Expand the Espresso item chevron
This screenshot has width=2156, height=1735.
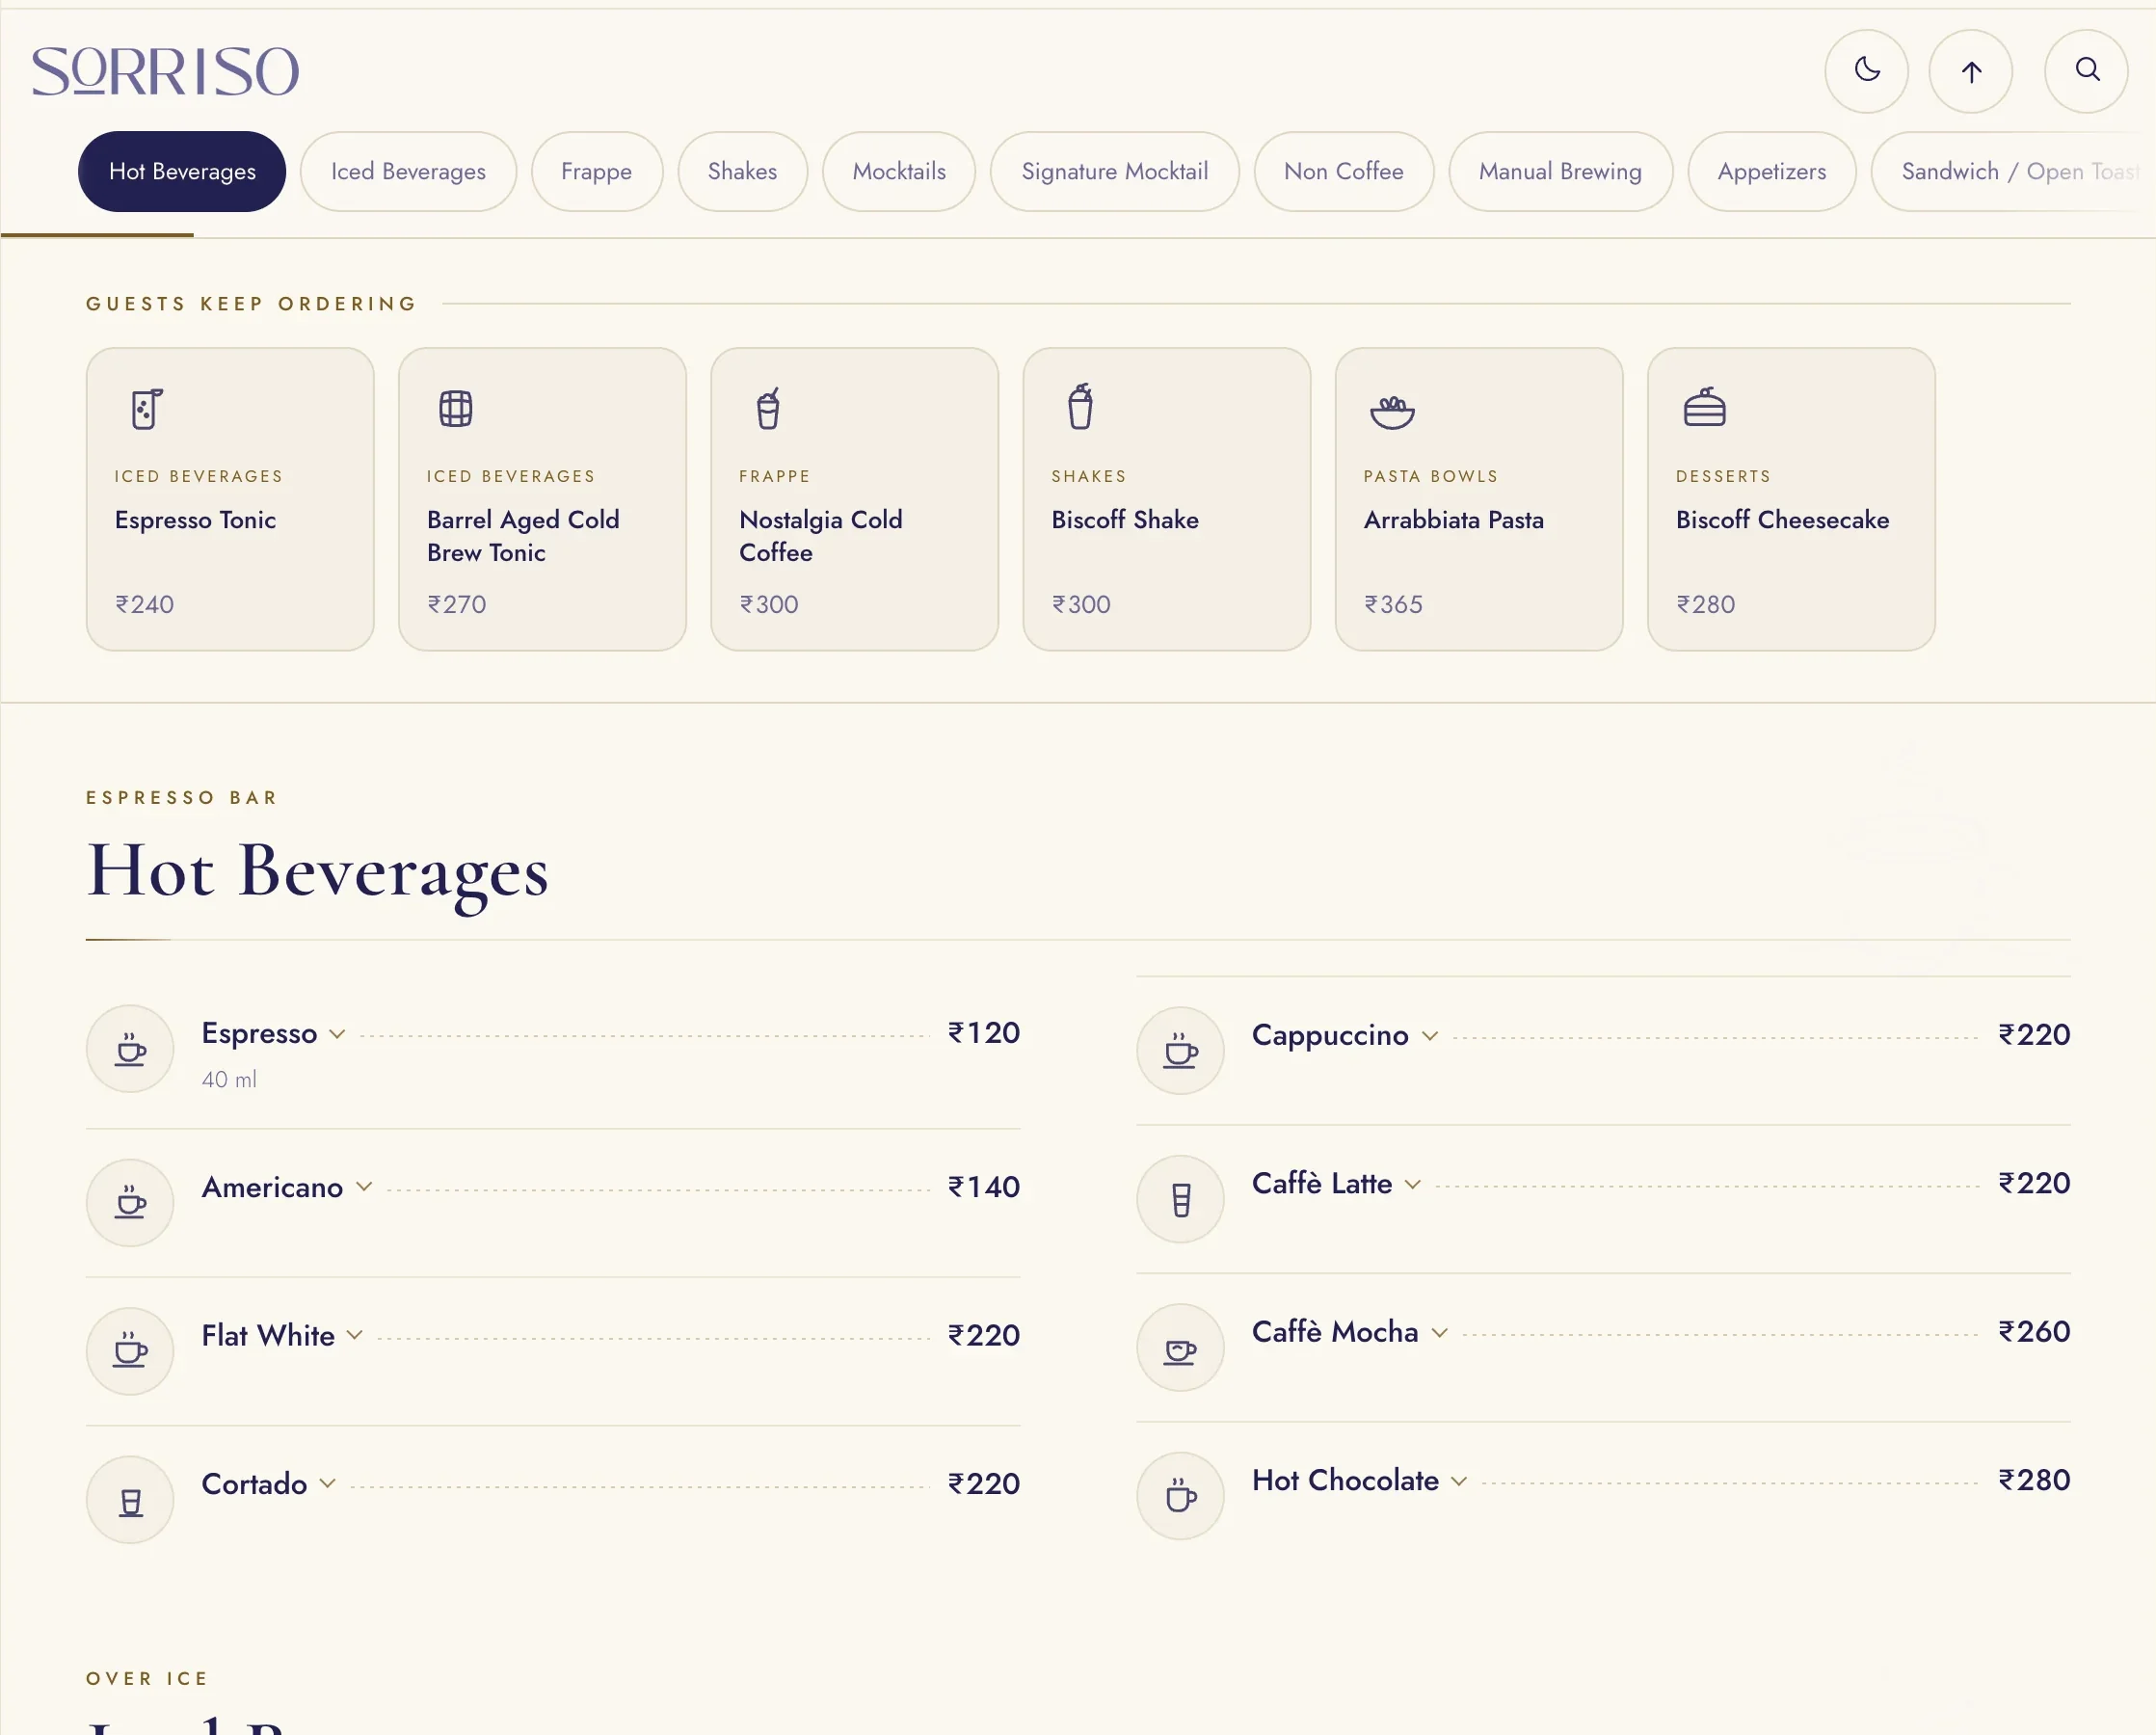pyautogui.click(x=337, y=1034)
